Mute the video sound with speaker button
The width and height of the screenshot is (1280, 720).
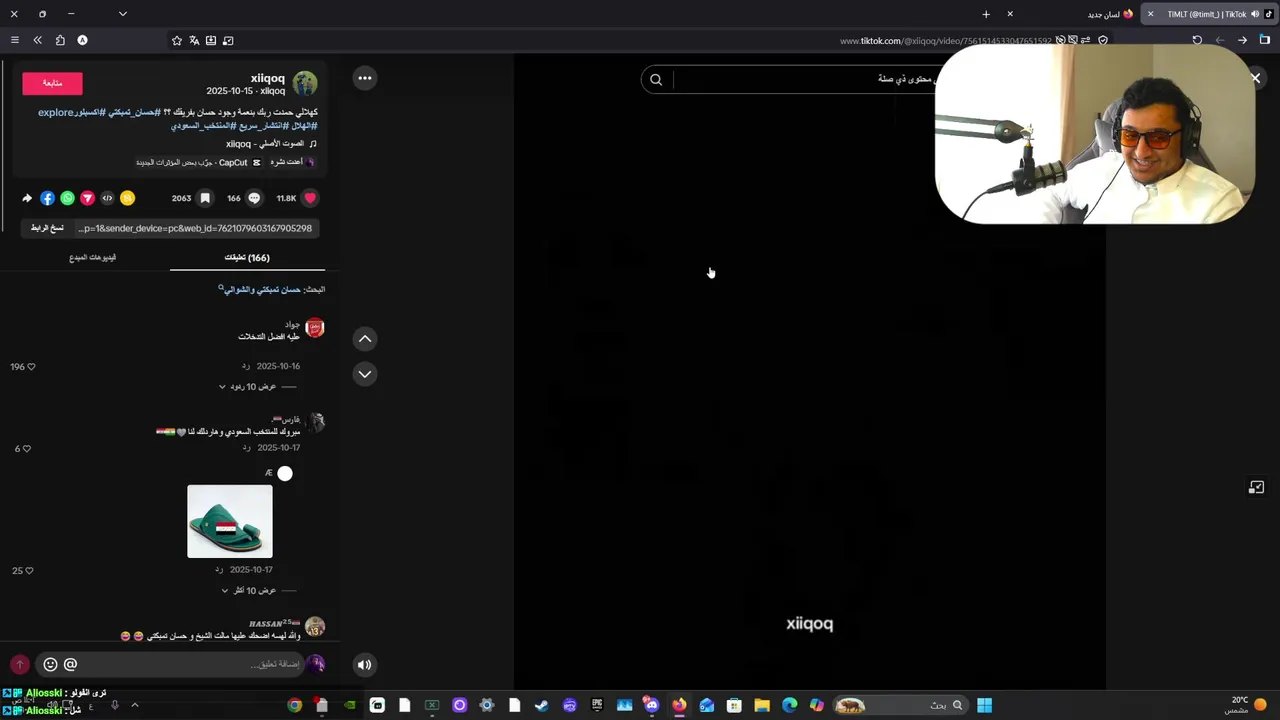tap(365, 664)
